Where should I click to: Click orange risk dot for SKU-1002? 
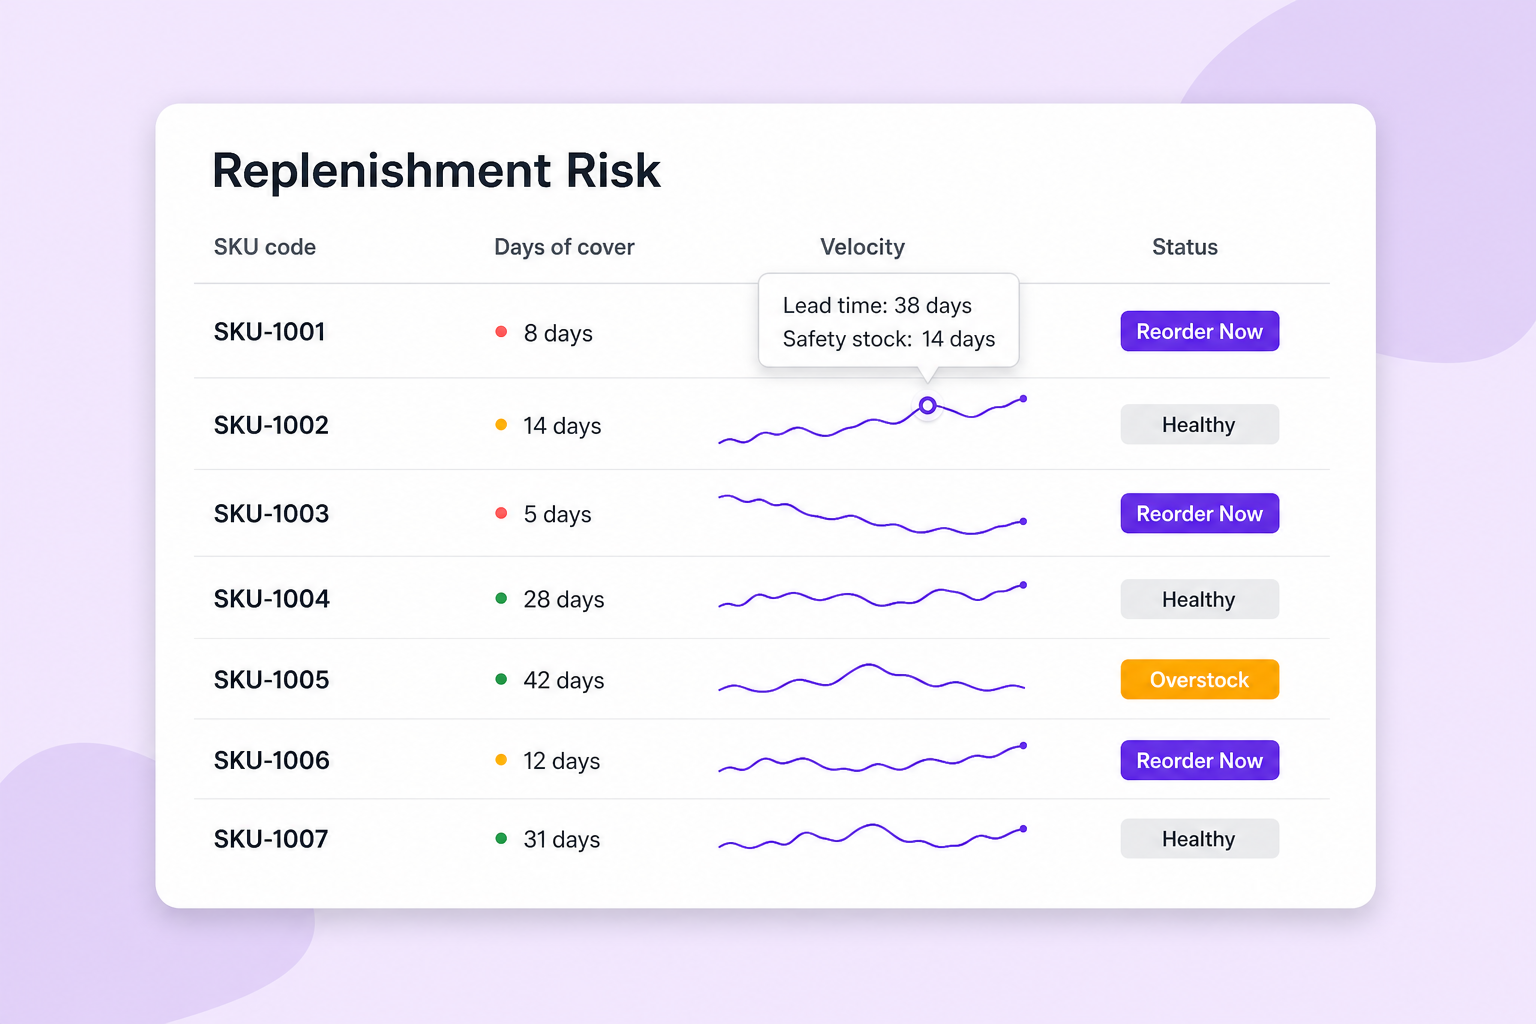point(501,424)
